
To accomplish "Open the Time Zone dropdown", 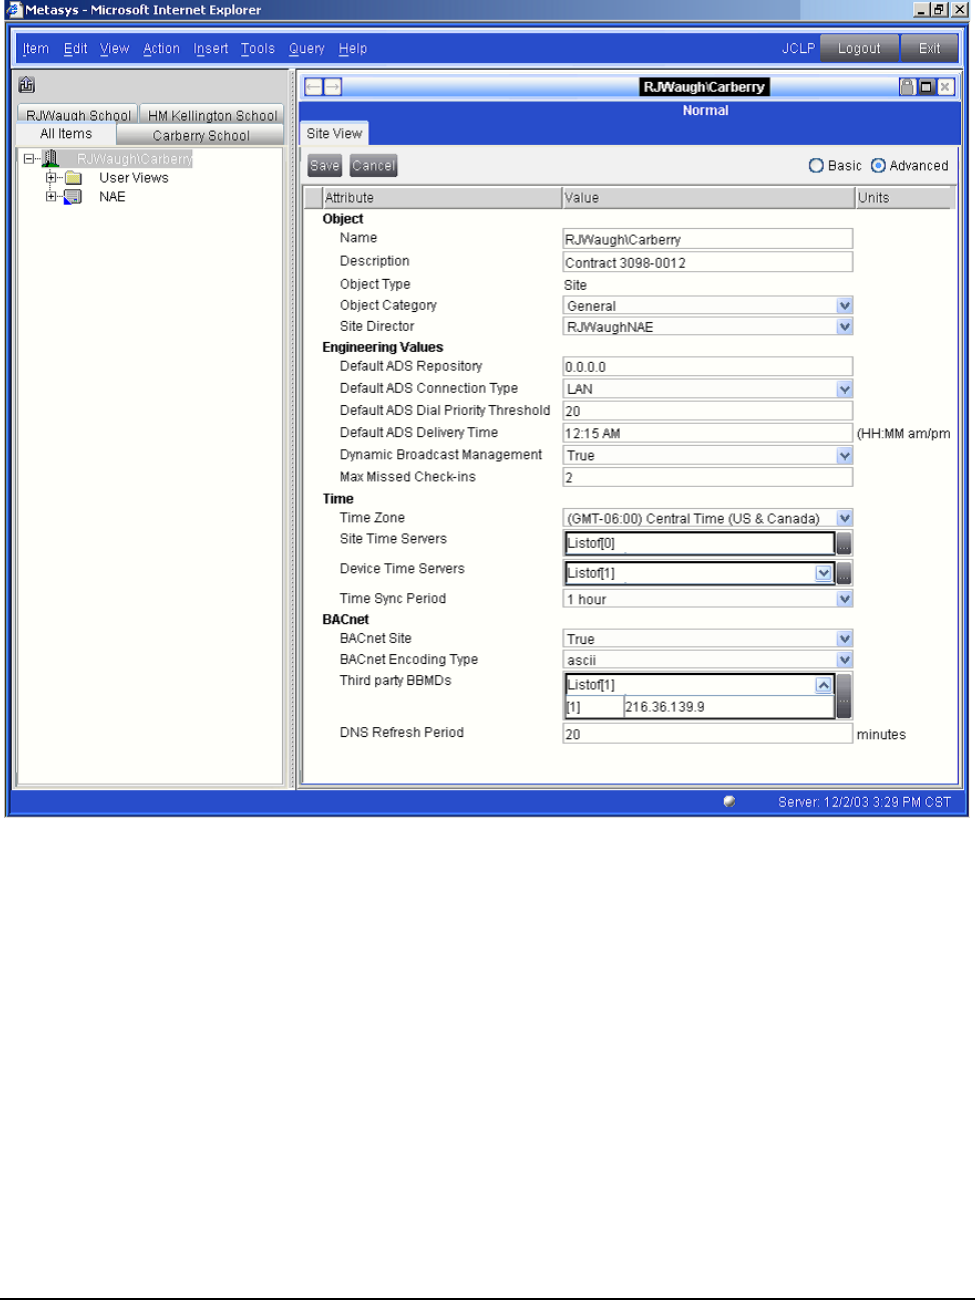I will tap(845, 518).
